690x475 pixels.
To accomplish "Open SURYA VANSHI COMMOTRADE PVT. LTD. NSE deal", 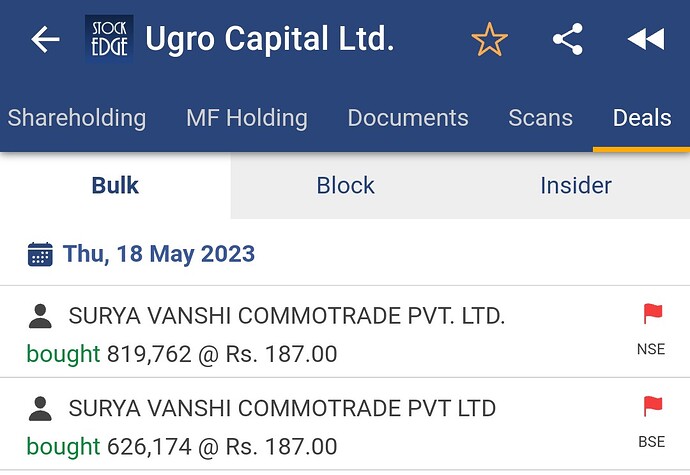I will [x=287, y=317].
